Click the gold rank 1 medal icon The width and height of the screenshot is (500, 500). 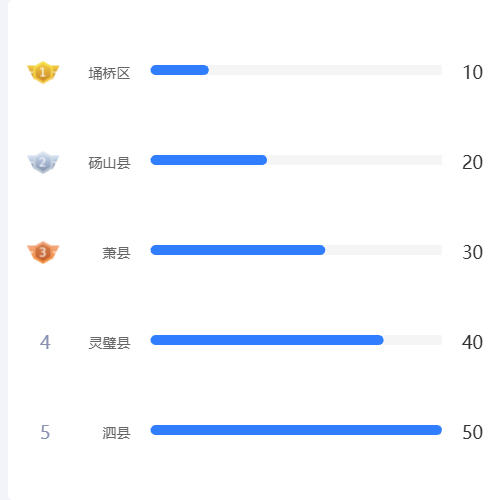[43, 72]
